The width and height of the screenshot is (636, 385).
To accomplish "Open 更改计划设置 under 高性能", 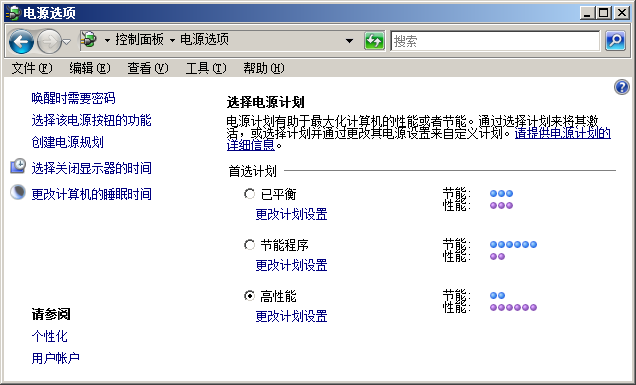I will (291, 316).
